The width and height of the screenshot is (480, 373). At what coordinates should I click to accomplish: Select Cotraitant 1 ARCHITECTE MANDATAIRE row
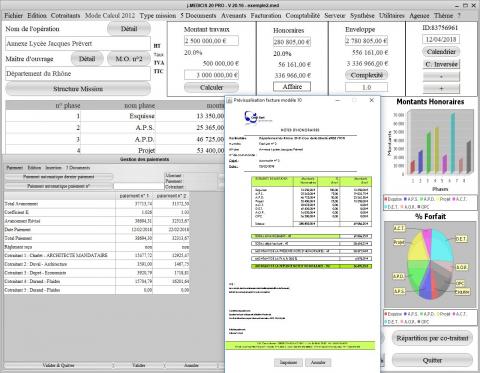(x=97, y=256)
